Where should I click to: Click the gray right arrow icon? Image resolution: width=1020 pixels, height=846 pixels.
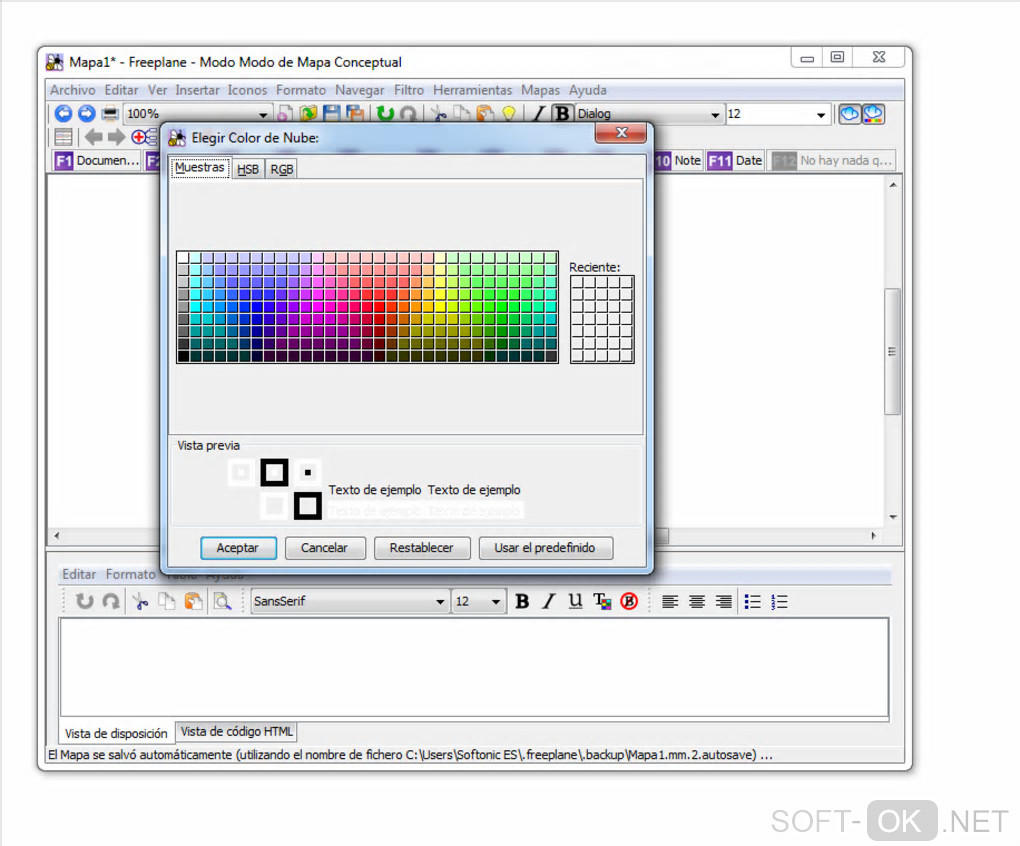tap(116, 137)
